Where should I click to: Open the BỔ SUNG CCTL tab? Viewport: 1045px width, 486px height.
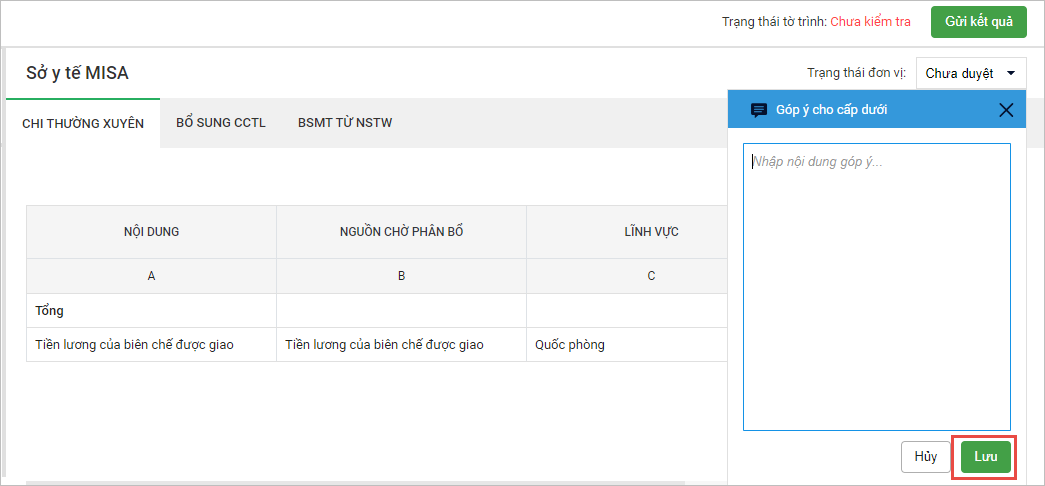pyautogui.click(x=220, y=124)
